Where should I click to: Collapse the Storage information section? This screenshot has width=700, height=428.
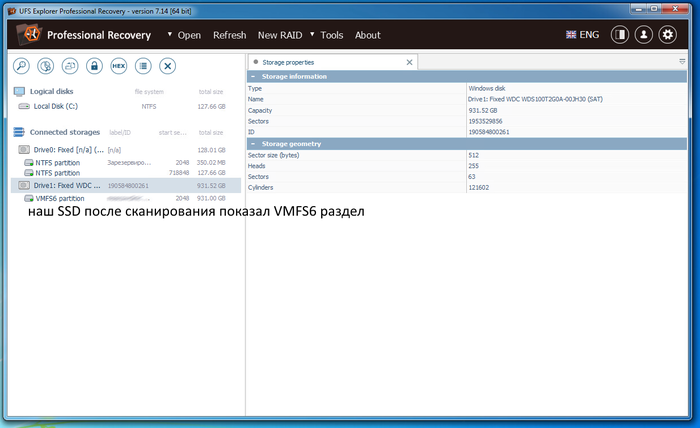[x=253, y=76]
